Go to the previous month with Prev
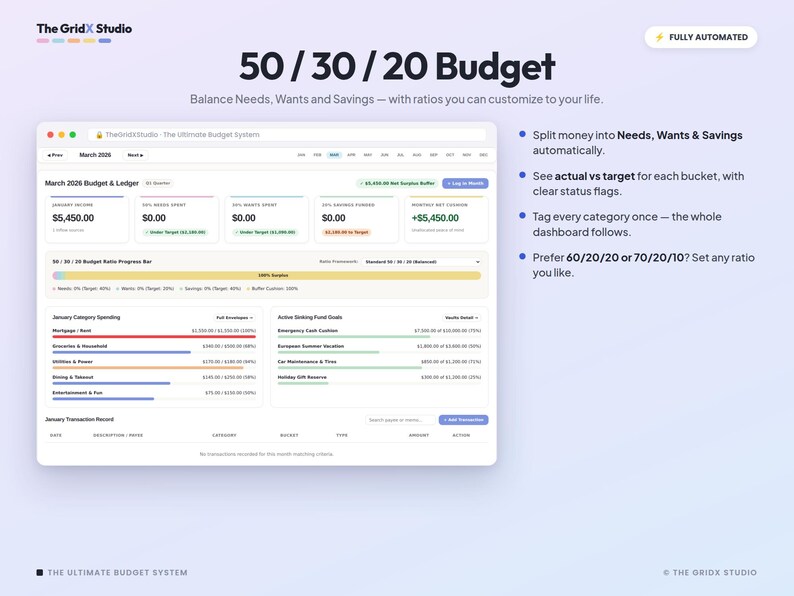 coord(55,155)
